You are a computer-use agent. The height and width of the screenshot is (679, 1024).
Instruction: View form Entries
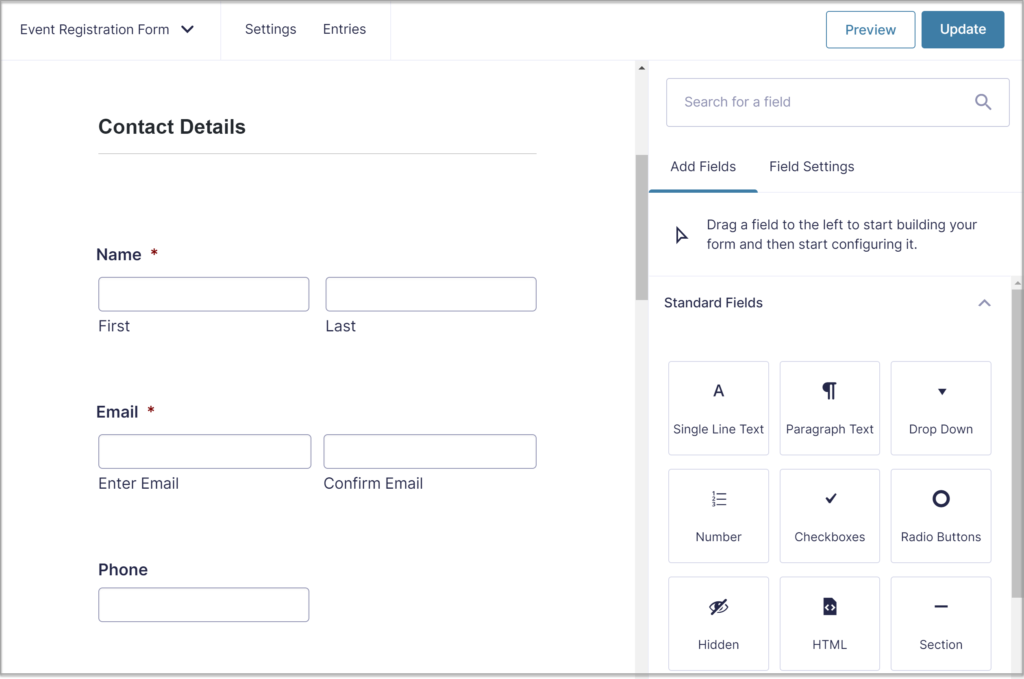pos(344,29)
